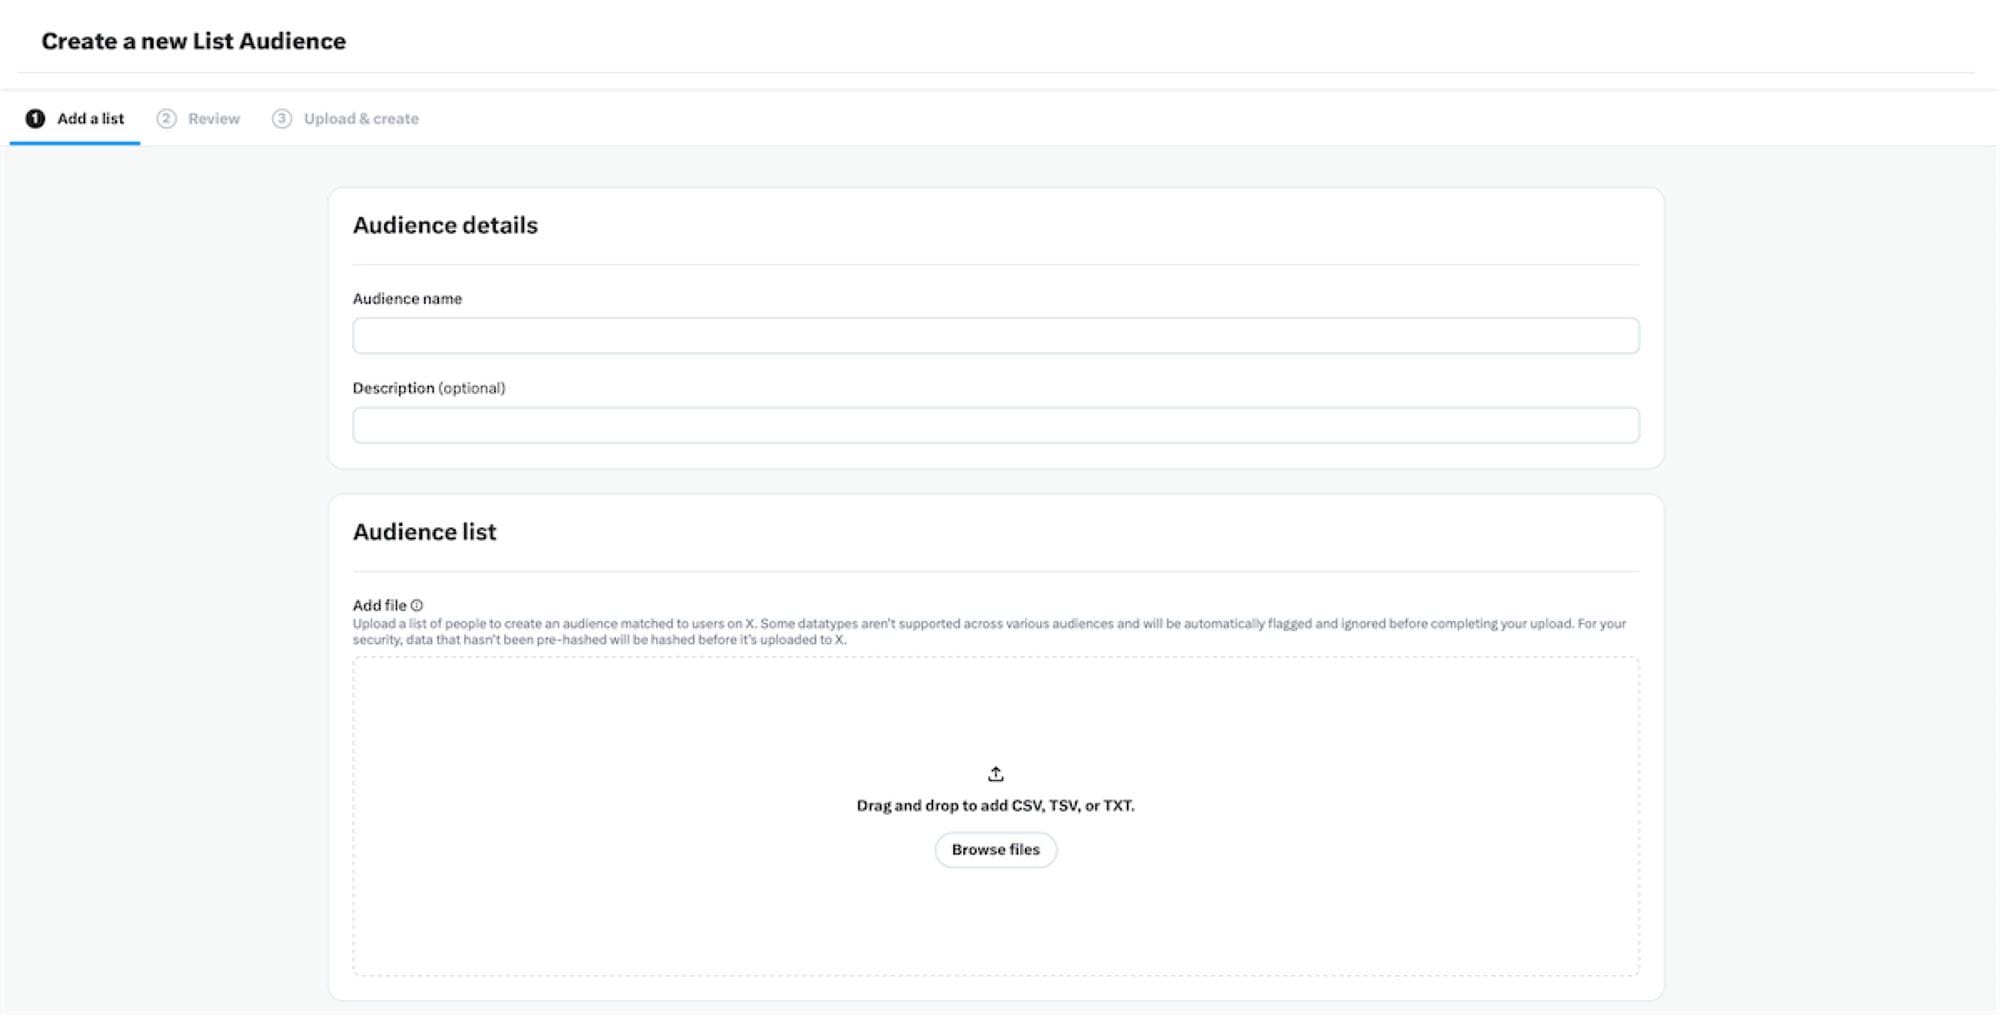Click the Description optional input field
Viewport: 2000px width, 1015px height.
coord(995,424)
